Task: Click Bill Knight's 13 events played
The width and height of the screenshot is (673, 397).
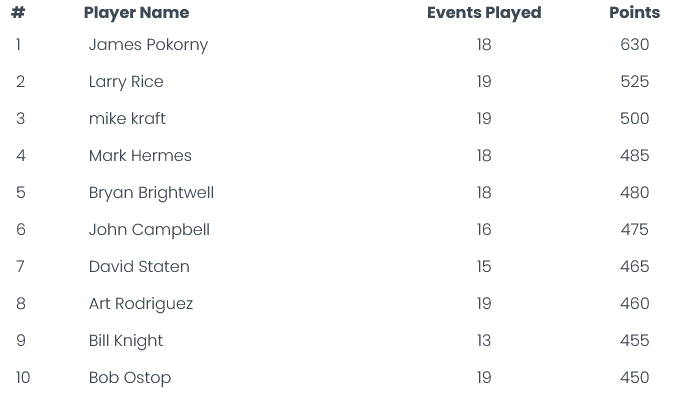Action: click(484, 340)
